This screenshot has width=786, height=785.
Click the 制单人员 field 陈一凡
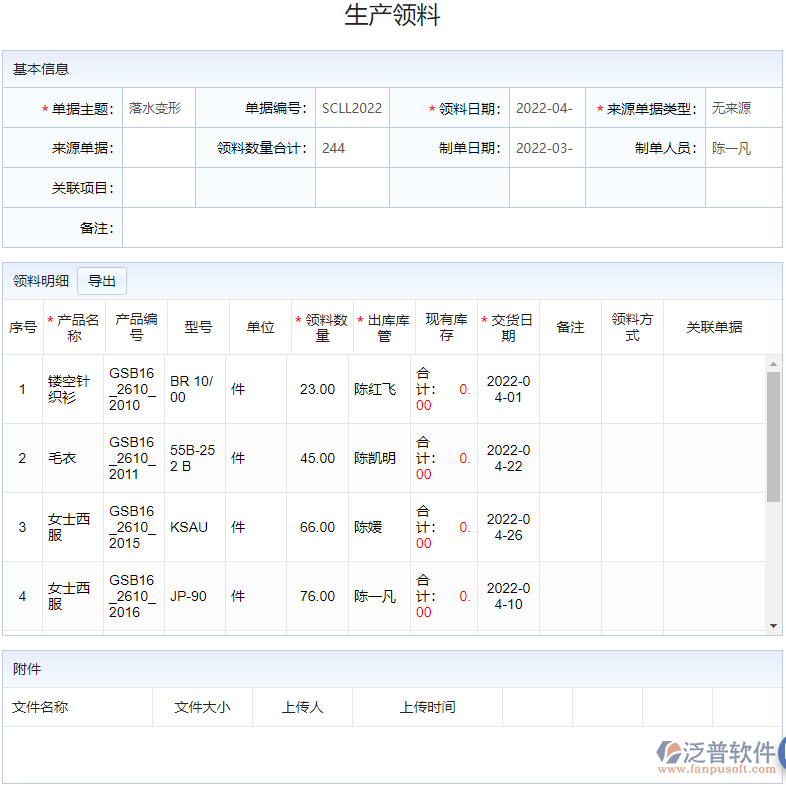[x=743, y=148]
